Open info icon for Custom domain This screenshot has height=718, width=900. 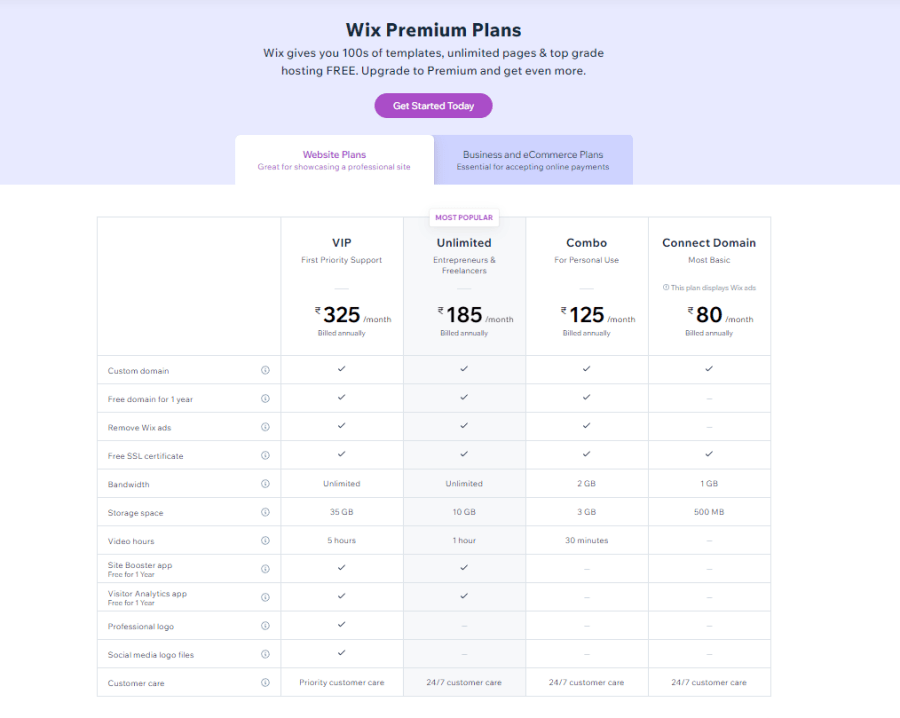pos(265,370)
